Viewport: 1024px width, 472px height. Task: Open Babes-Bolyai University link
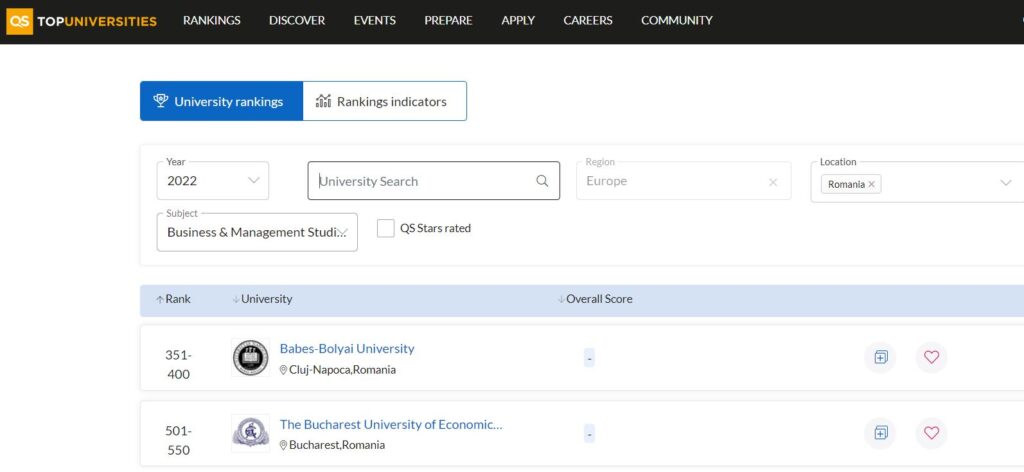pyautogui.click(x=347, y=349)
